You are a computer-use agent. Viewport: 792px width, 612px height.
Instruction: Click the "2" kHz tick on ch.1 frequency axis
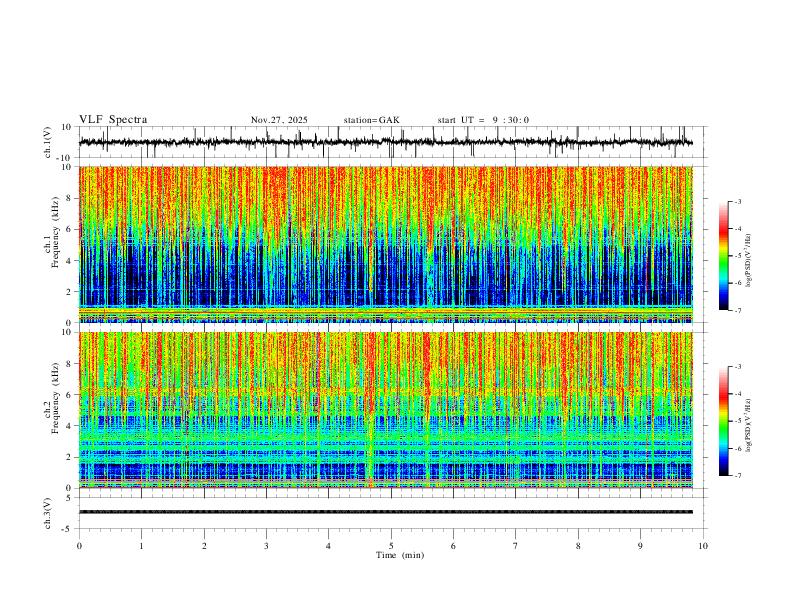click(x=70, y=292)
